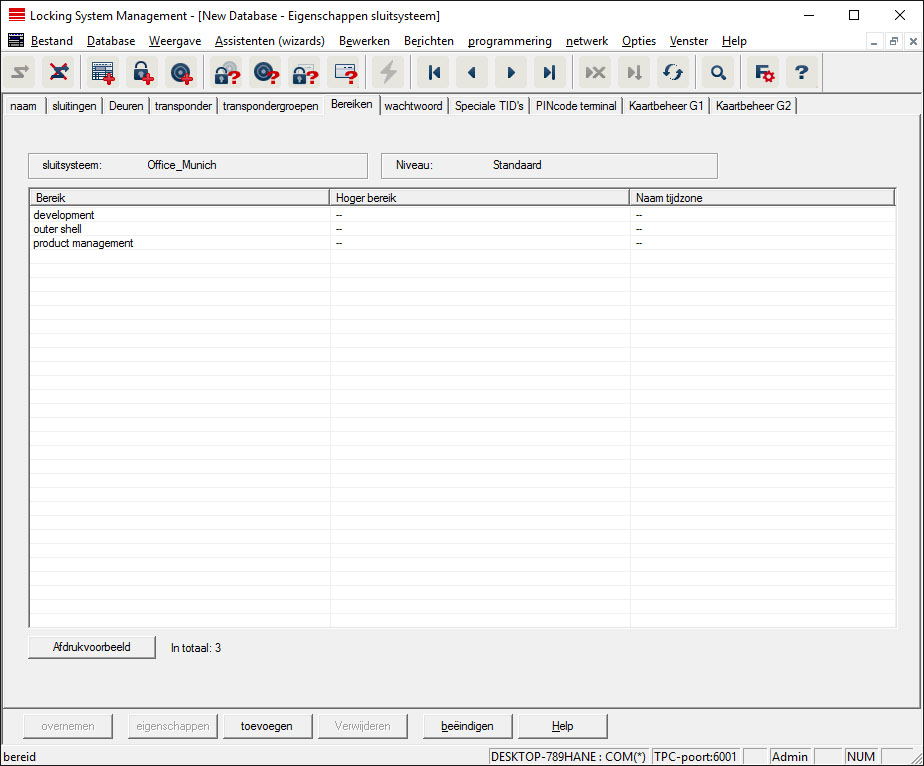Viewport: 924px width, 766px height.
Task: Sort by the Hoger bereik column header
Action: coord(479,198)
